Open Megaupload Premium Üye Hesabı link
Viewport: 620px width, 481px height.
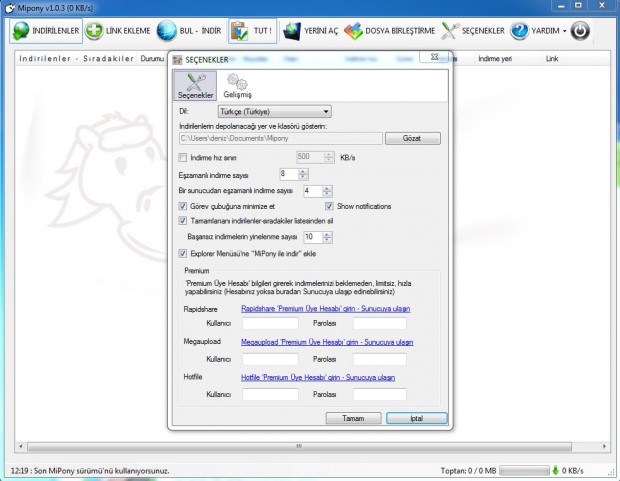(327, 342)
